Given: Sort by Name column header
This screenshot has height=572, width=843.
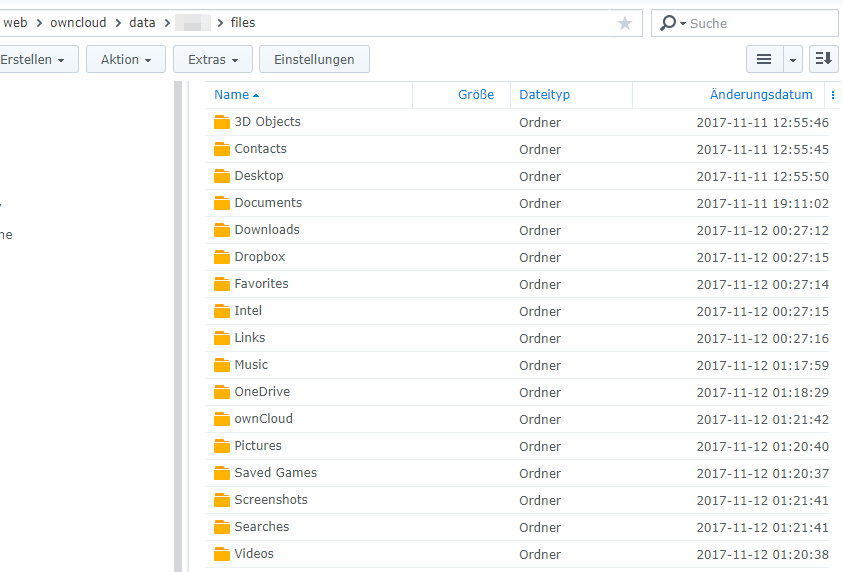Looking at the screenshot, I should [231, 95].
